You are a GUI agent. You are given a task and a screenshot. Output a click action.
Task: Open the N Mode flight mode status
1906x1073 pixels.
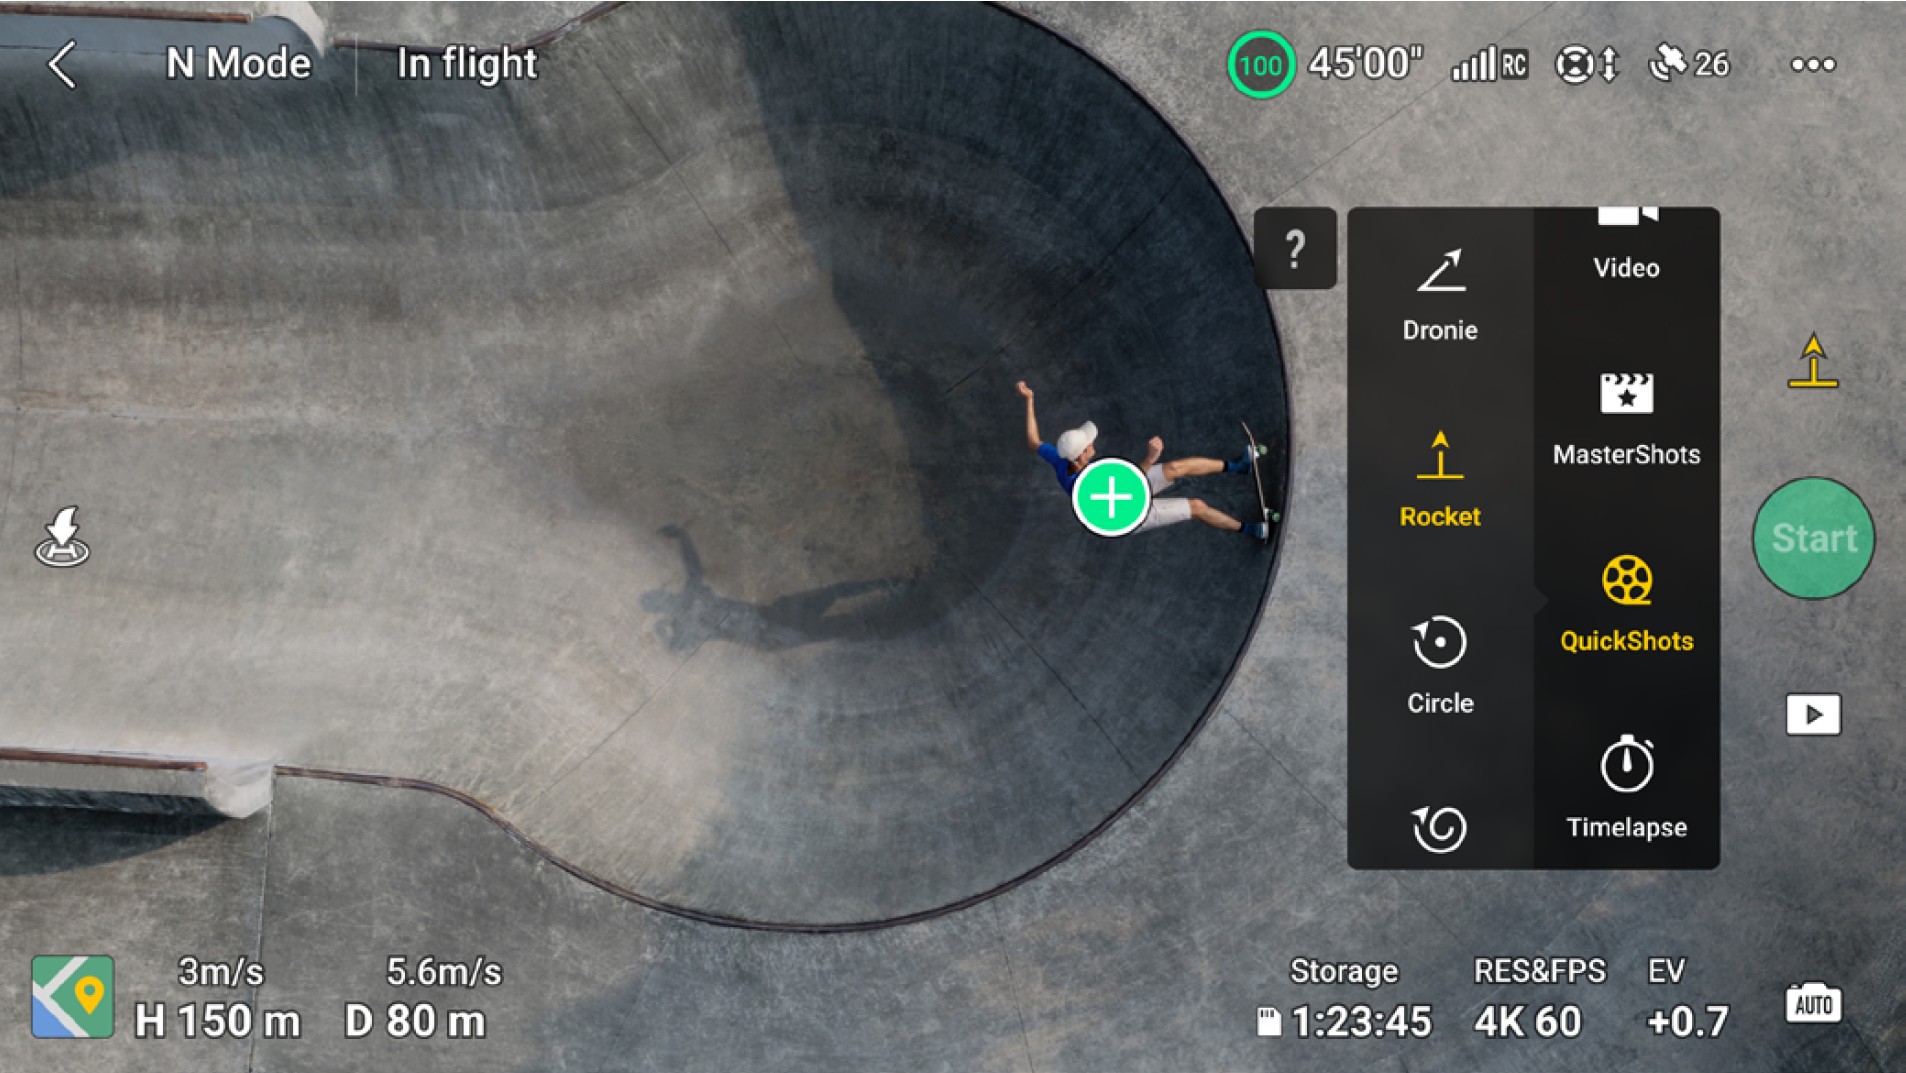[x=238, y=64]
